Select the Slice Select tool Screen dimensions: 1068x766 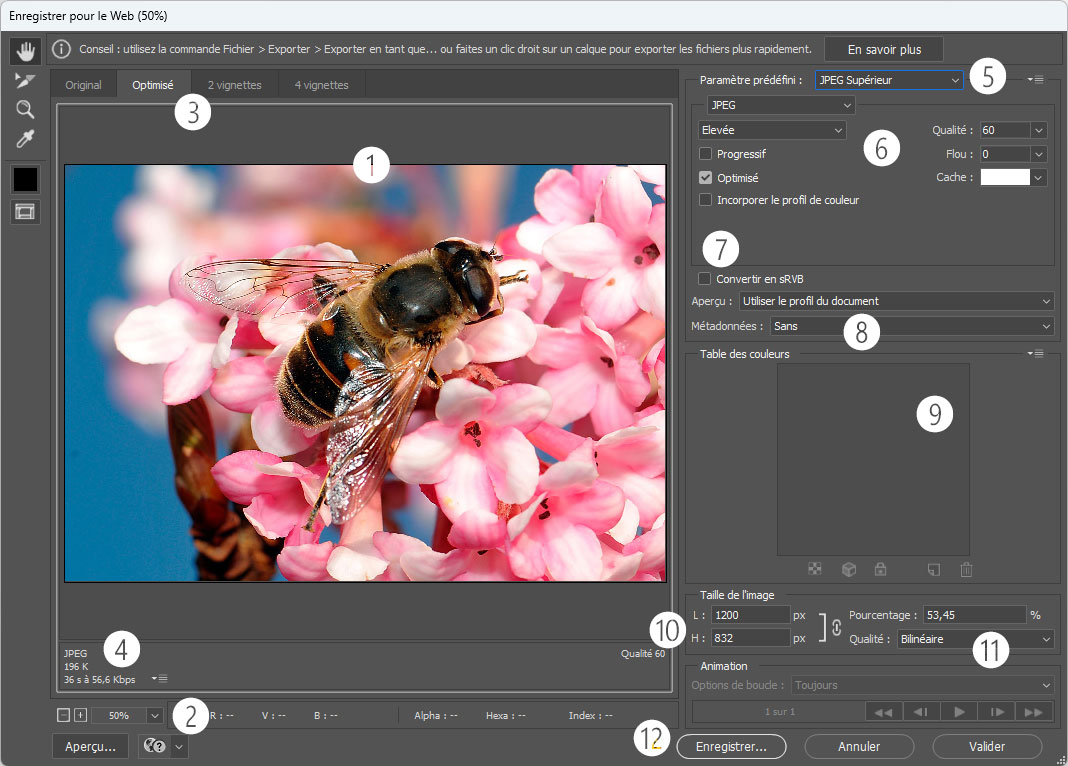25,80
